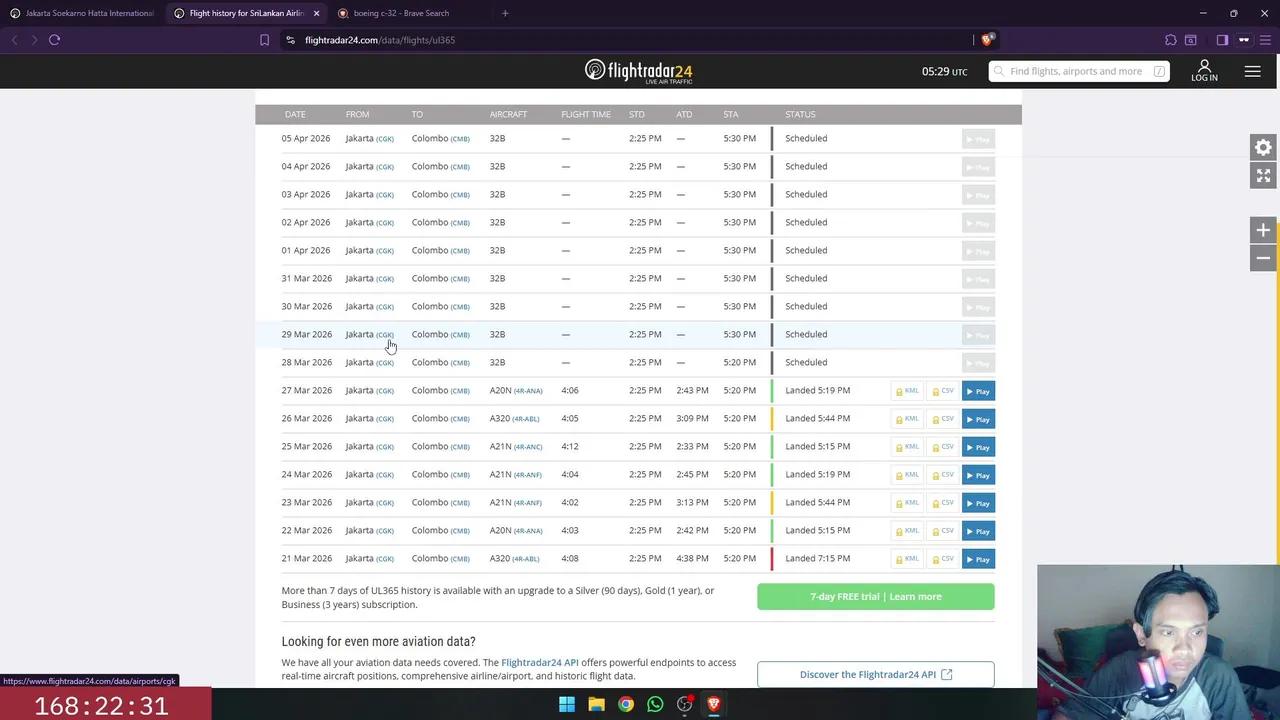The width and height of the screenshot is (1280, 720).
Task: Click the plus zoom-in icon
Action: click(1263, 230)
